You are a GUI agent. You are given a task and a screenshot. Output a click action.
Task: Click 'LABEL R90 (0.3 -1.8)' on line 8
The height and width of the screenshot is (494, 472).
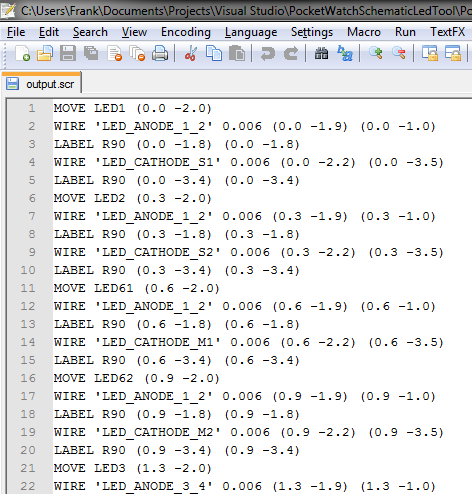pyautogui.click(x=133, y=234)
